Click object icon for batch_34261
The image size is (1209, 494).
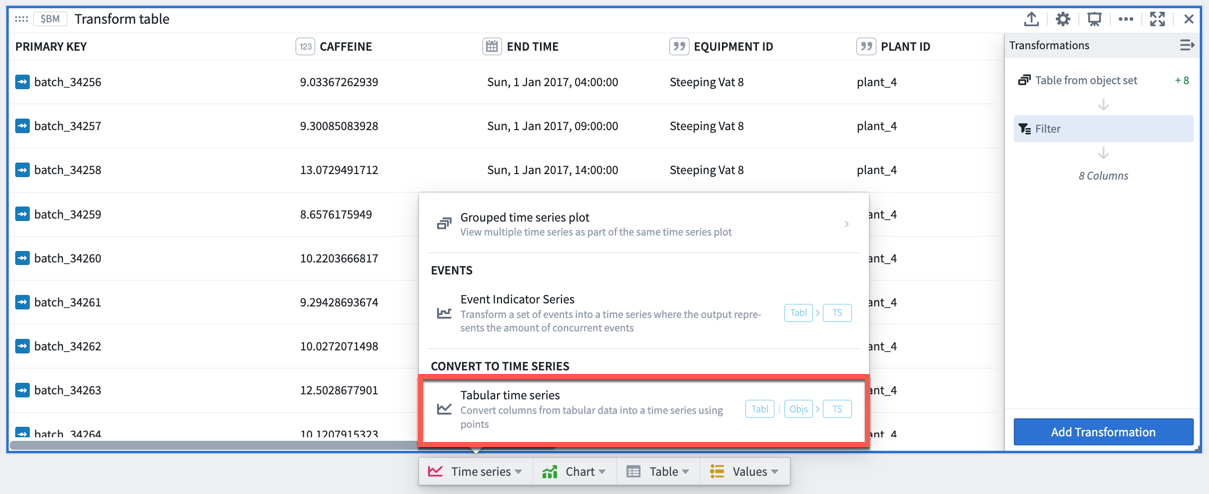[x=22, y=302]
